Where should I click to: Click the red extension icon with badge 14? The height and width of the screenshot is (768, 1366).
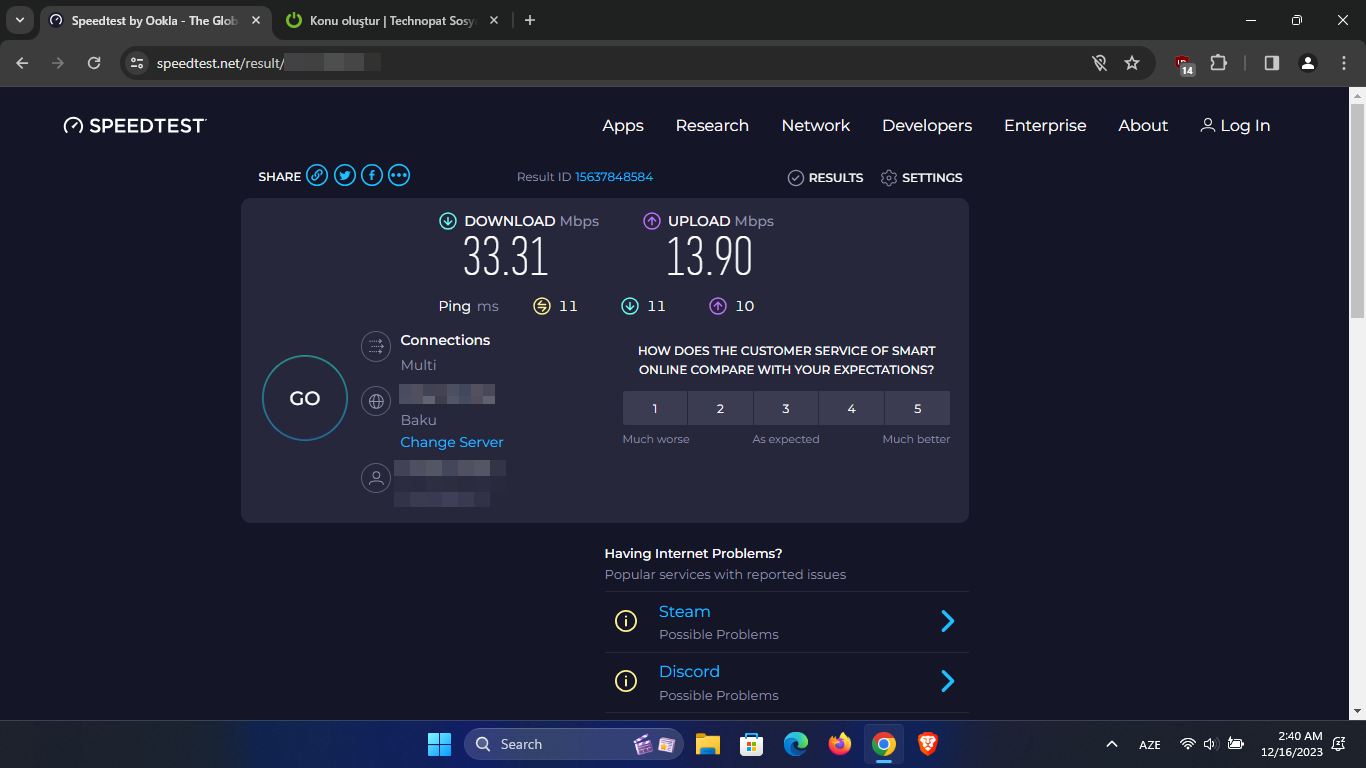point(1184,64)
